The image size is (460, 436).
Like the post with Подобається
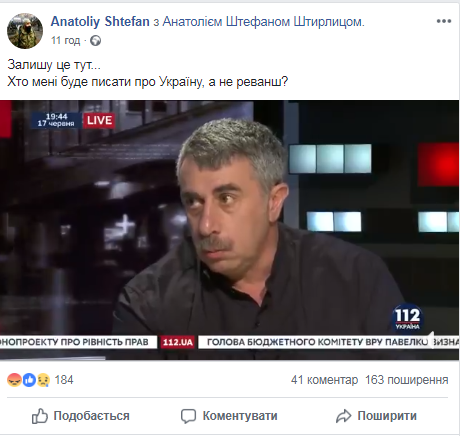(x=81, y=416)
